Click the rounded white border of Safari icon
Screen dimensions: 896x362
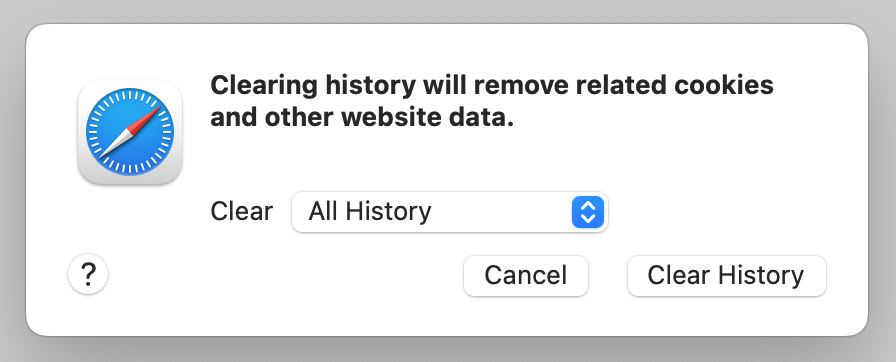click(130, 179)
